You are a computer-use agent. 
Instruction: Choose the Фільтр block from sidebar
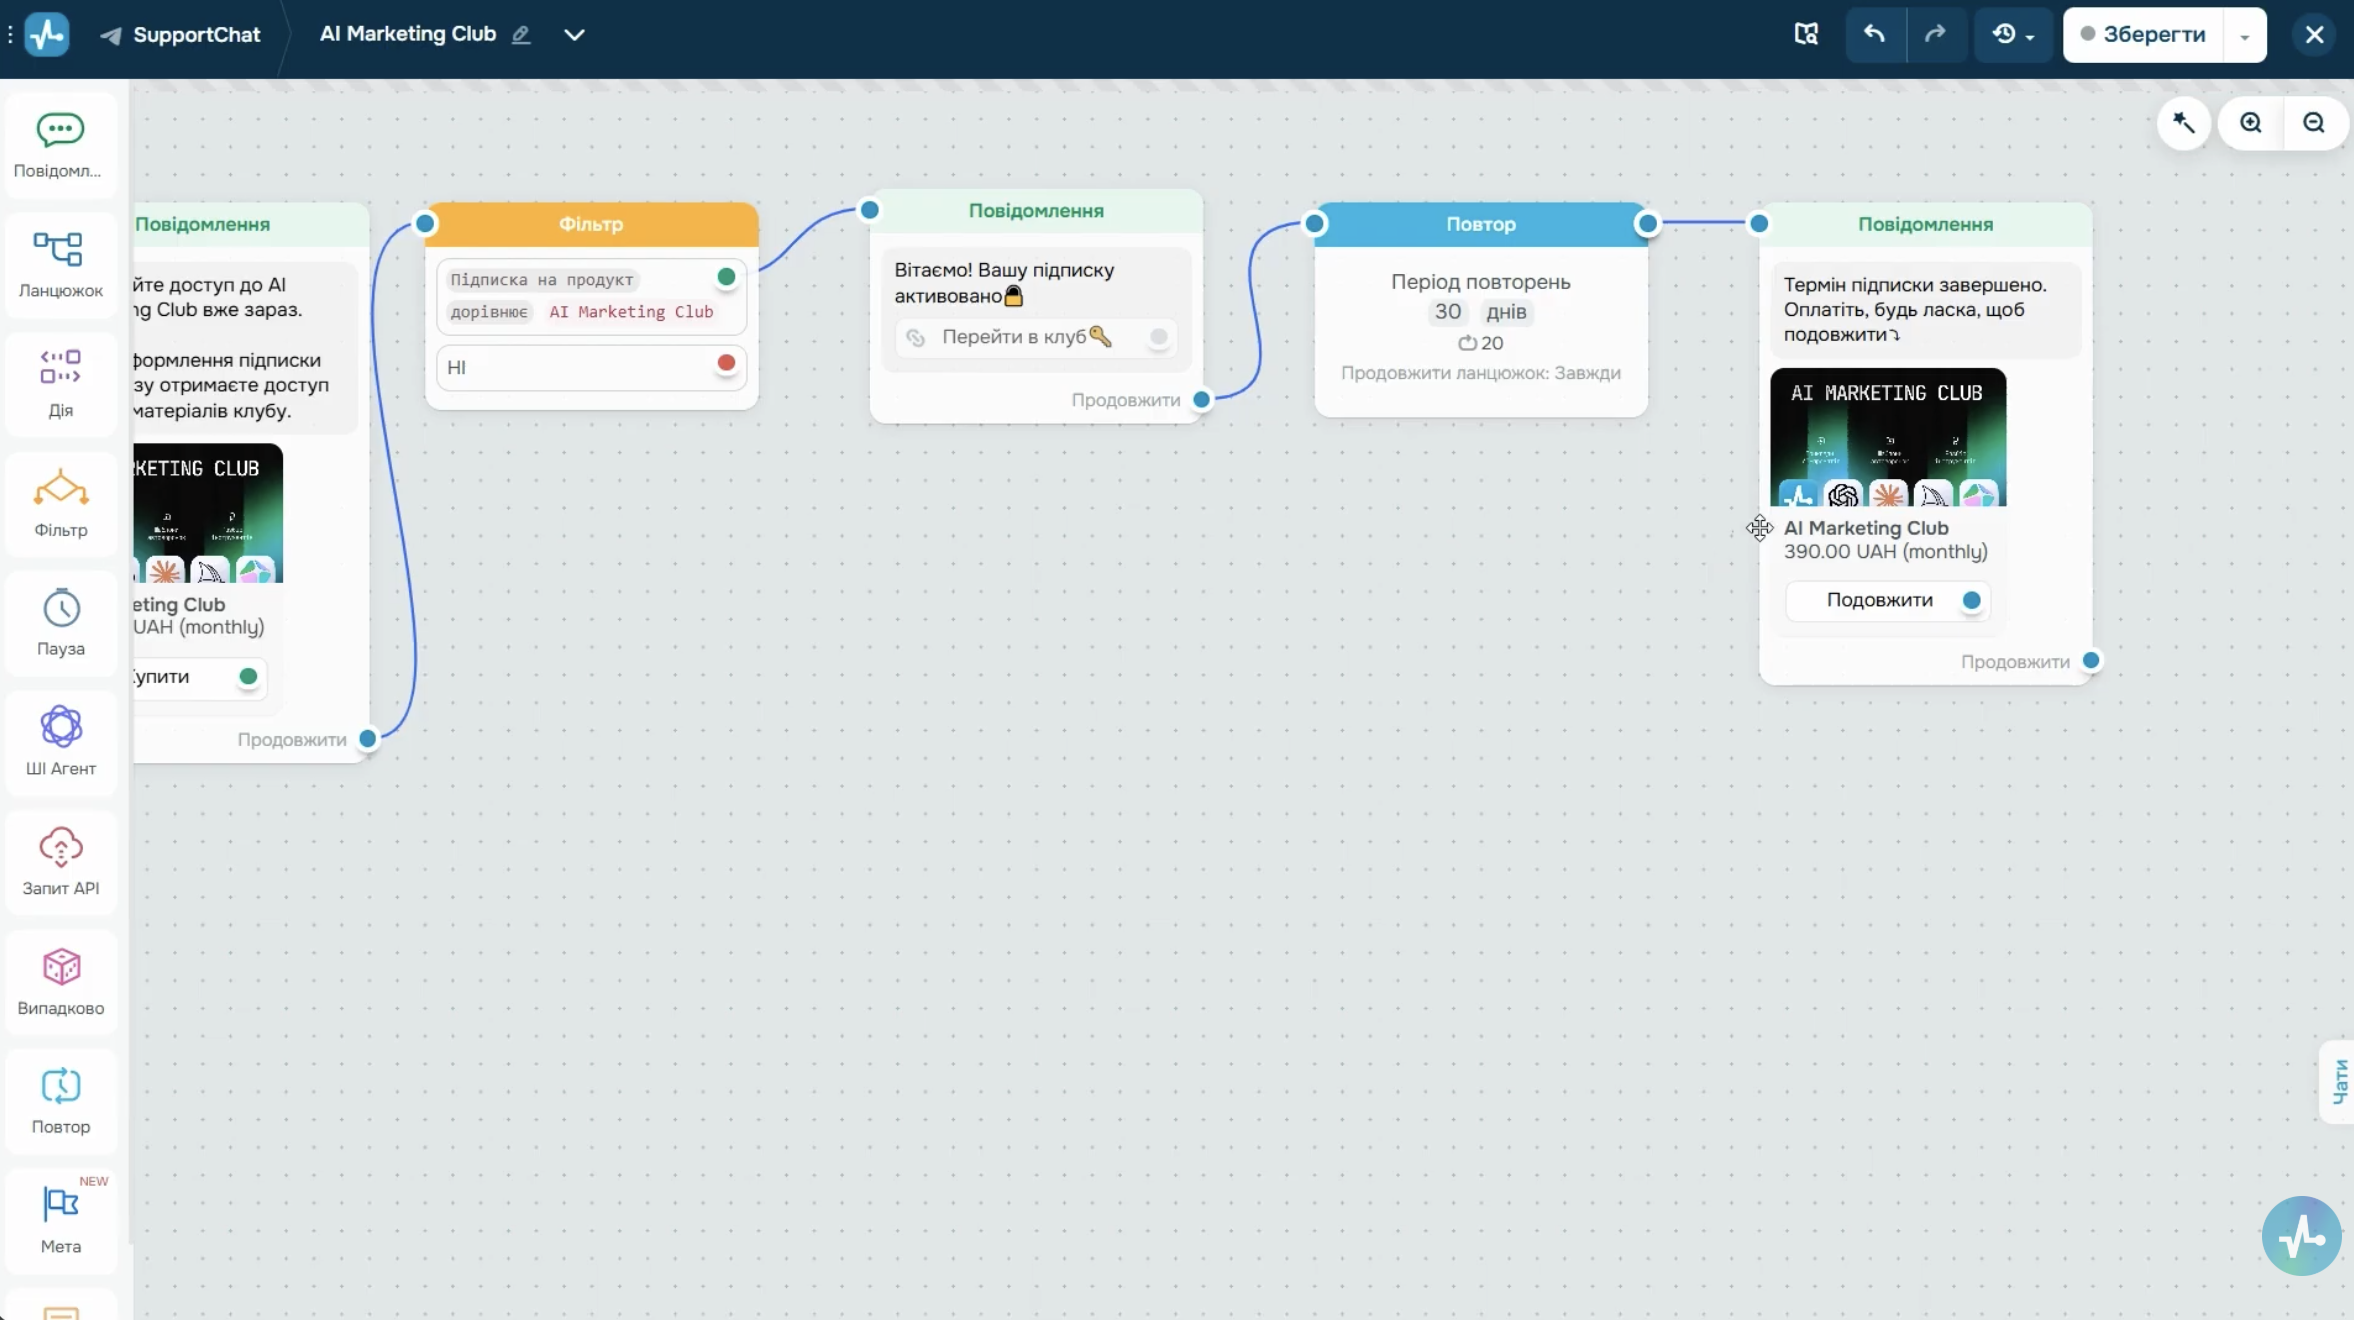(x=60, y=503)
